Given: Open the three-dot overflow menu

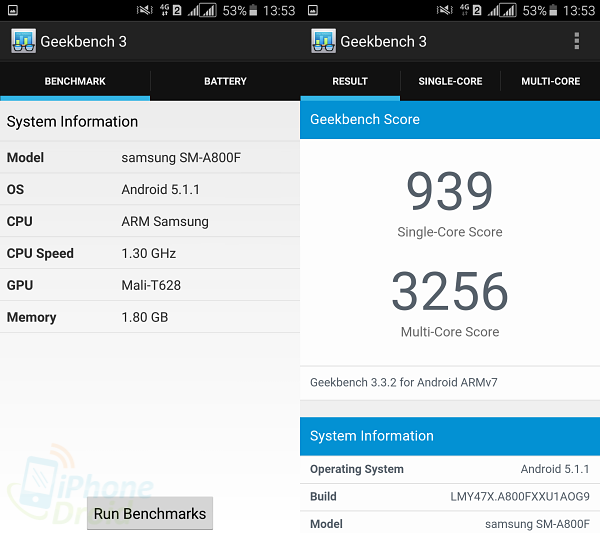Looking at the screenshot, I should click(577, 41).
